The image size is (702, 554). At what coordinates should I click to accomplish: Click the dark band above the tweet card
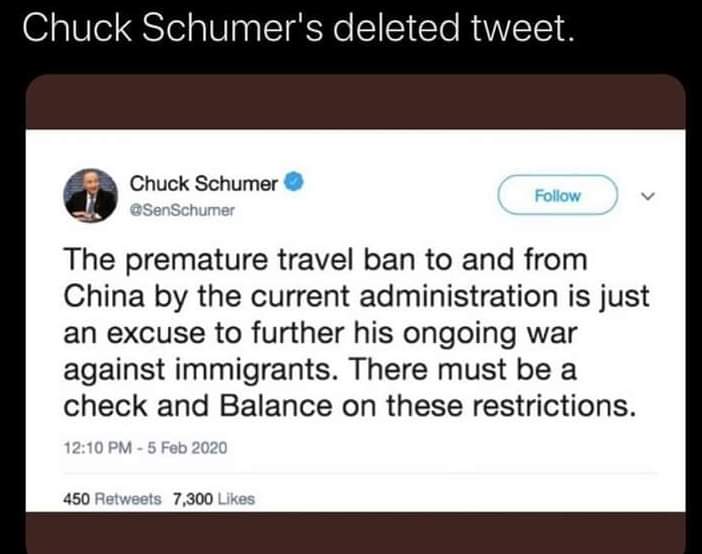point(351,101)
